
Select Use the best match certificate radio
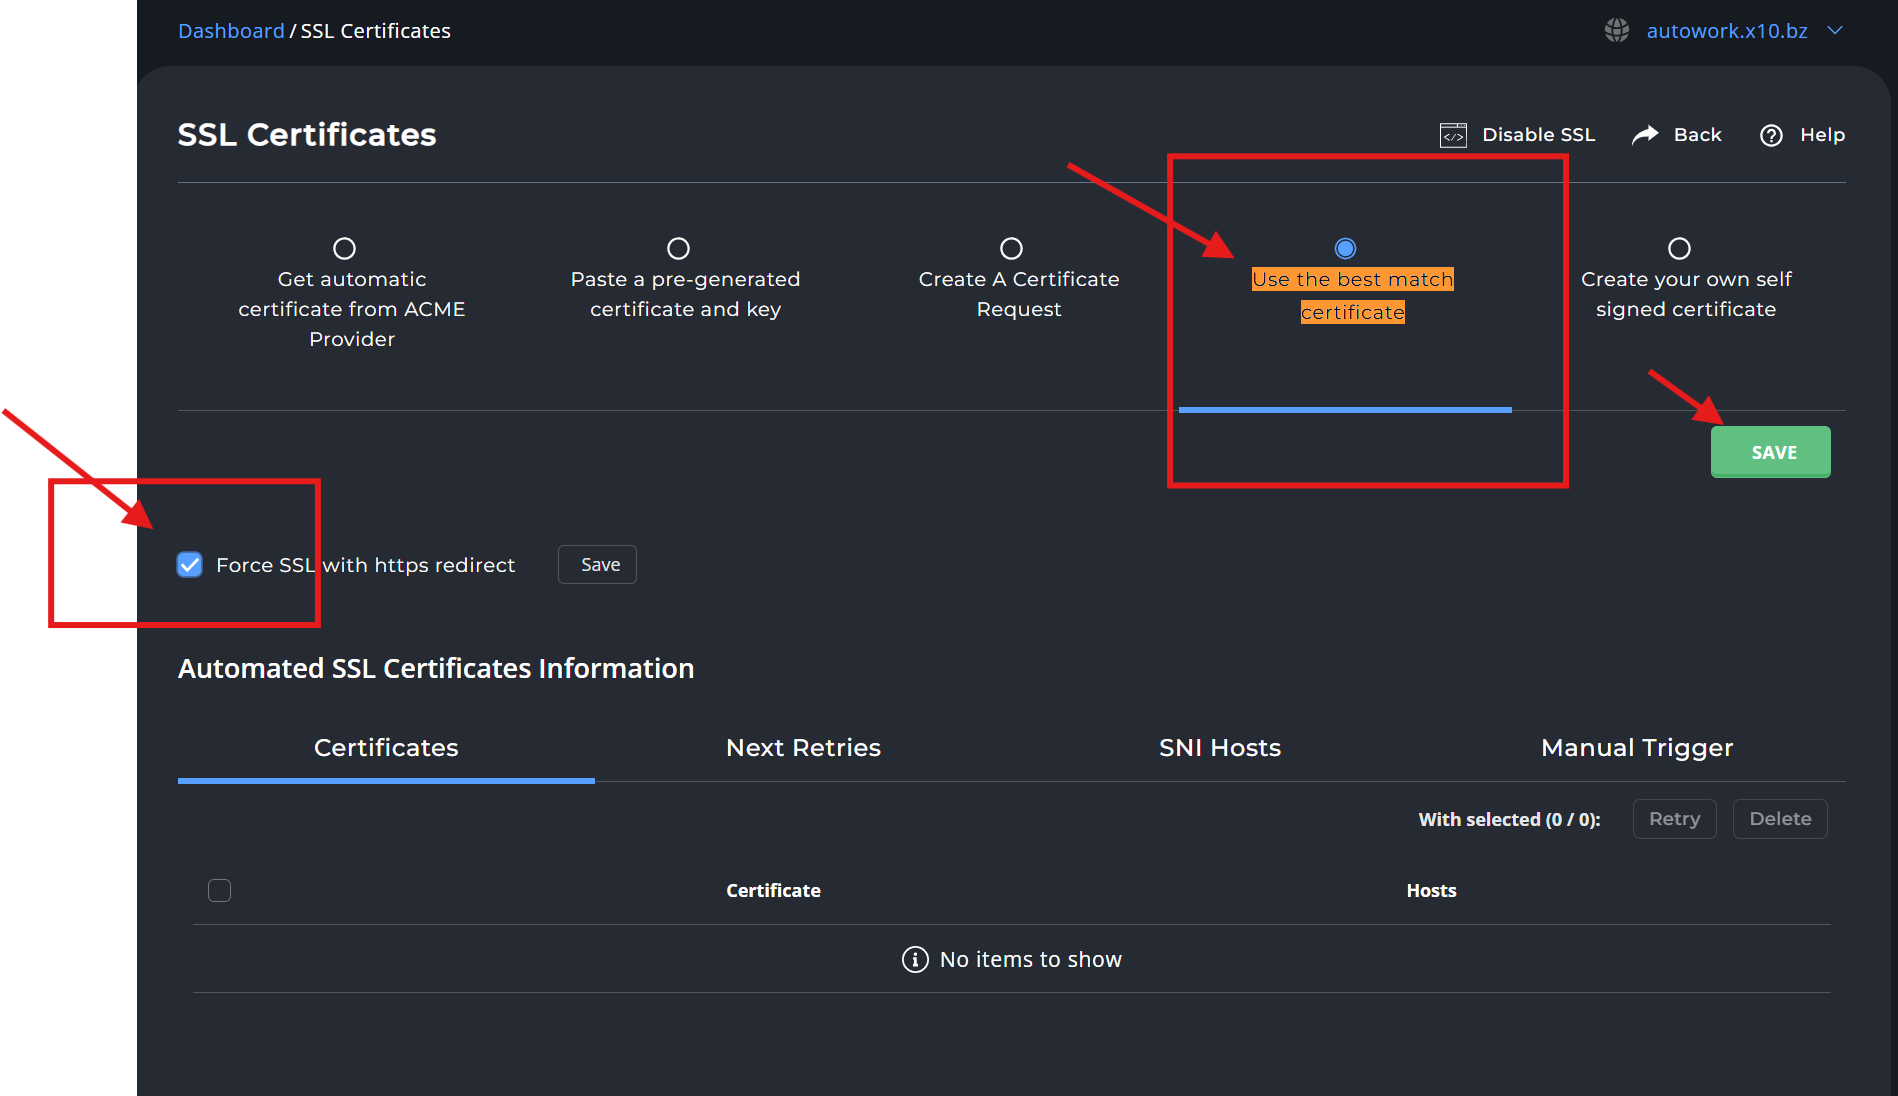pos(1345,248)
